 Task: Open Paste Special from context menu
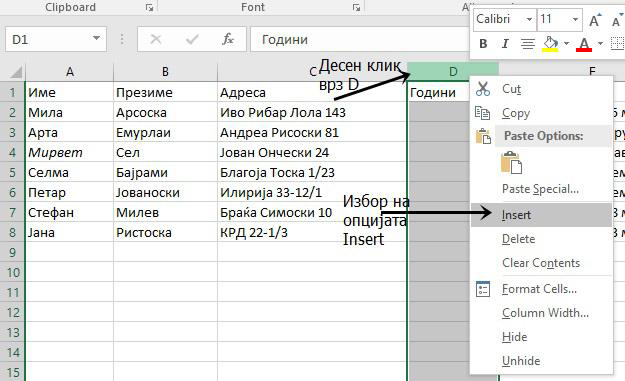pyautogui.click(x=541, y=189)
